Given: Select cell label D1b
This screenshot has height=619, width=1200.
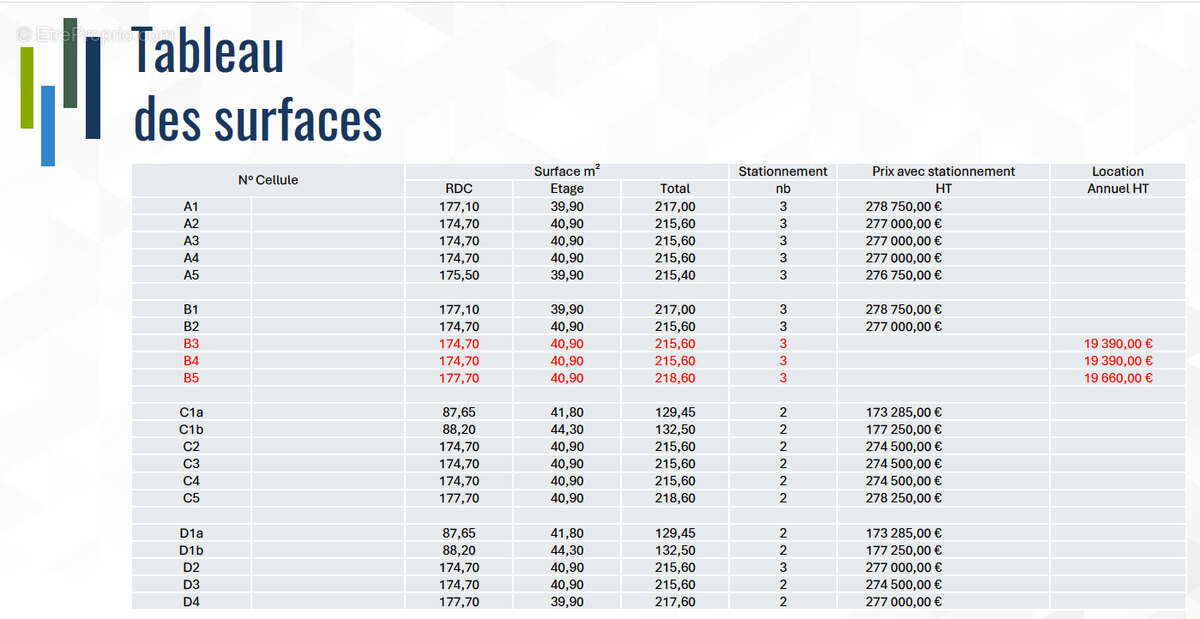Looking at the screenshot, I should (x=191, y=550).
